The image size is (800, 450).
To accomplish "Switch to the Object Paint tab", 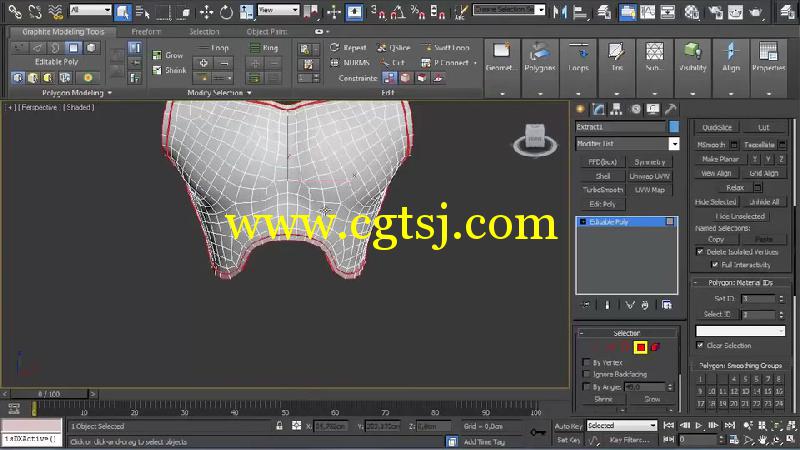I will point(267,32).
